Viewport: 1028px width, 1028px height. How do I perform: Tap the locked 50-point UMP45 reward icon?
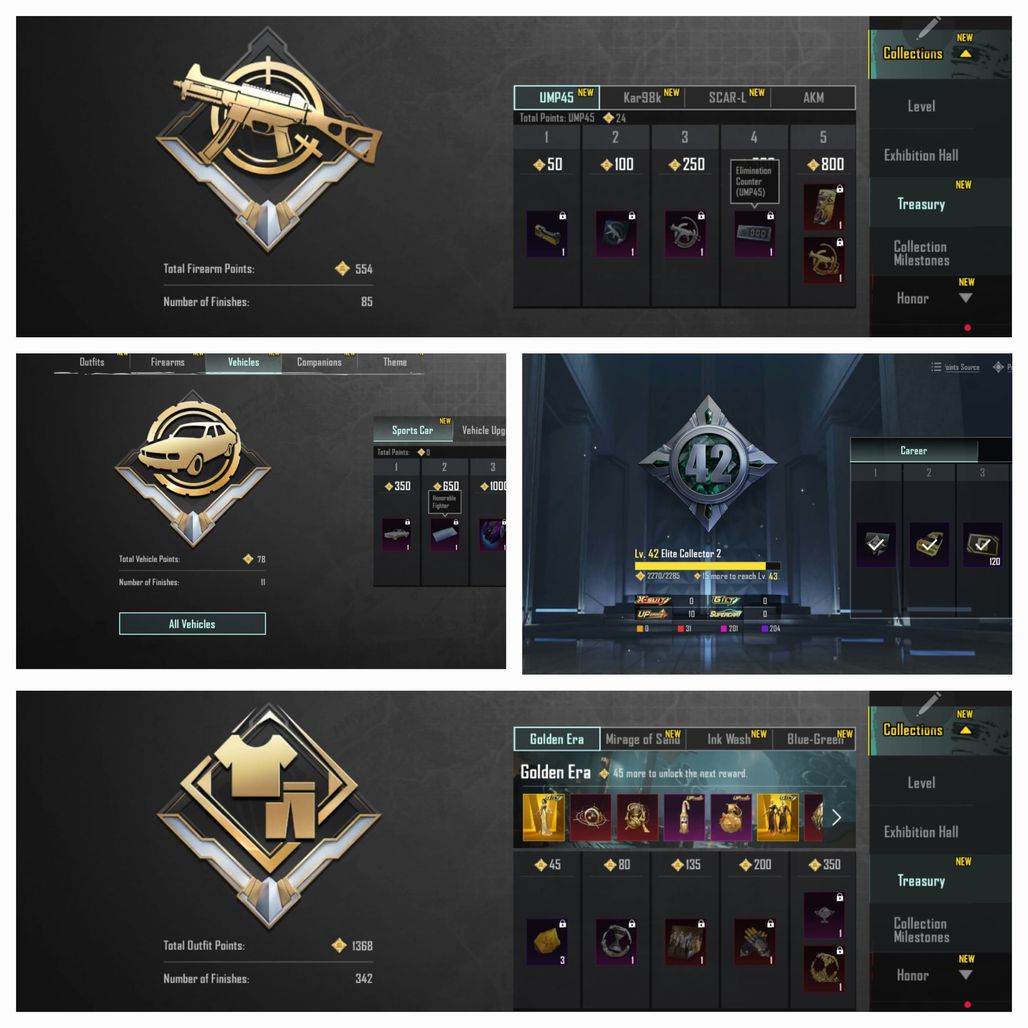pos(547,233)
